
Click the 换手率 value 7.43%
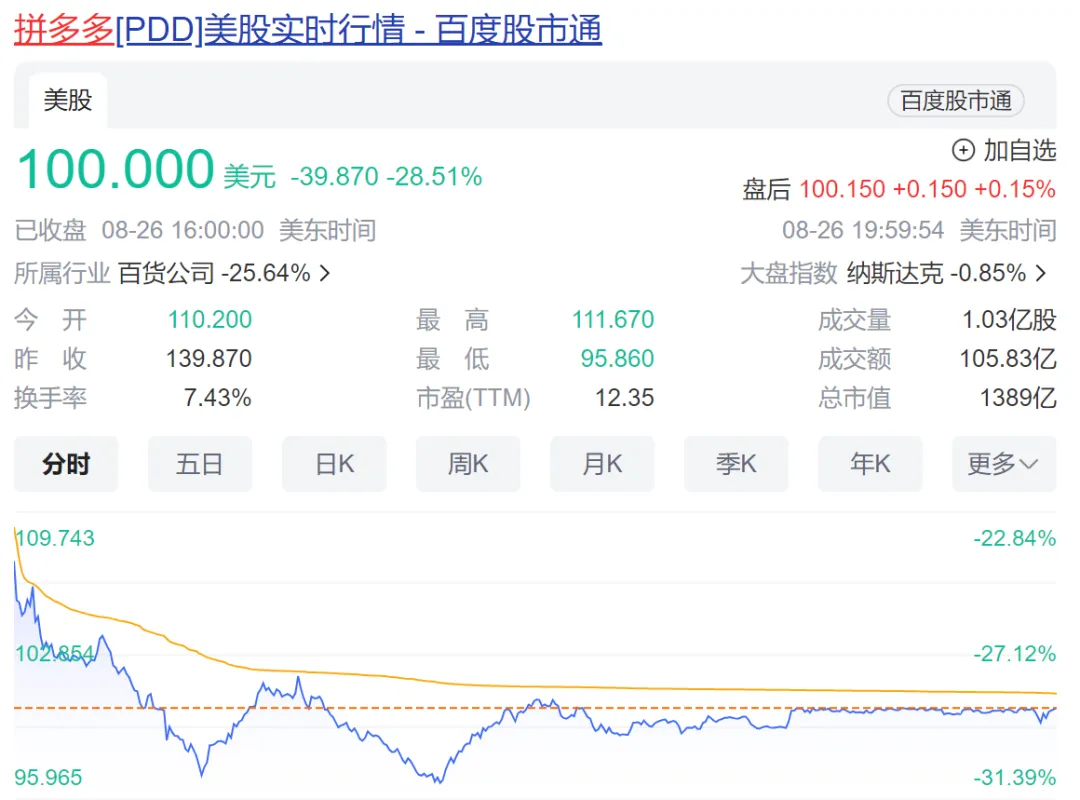[x=218, y=398]
